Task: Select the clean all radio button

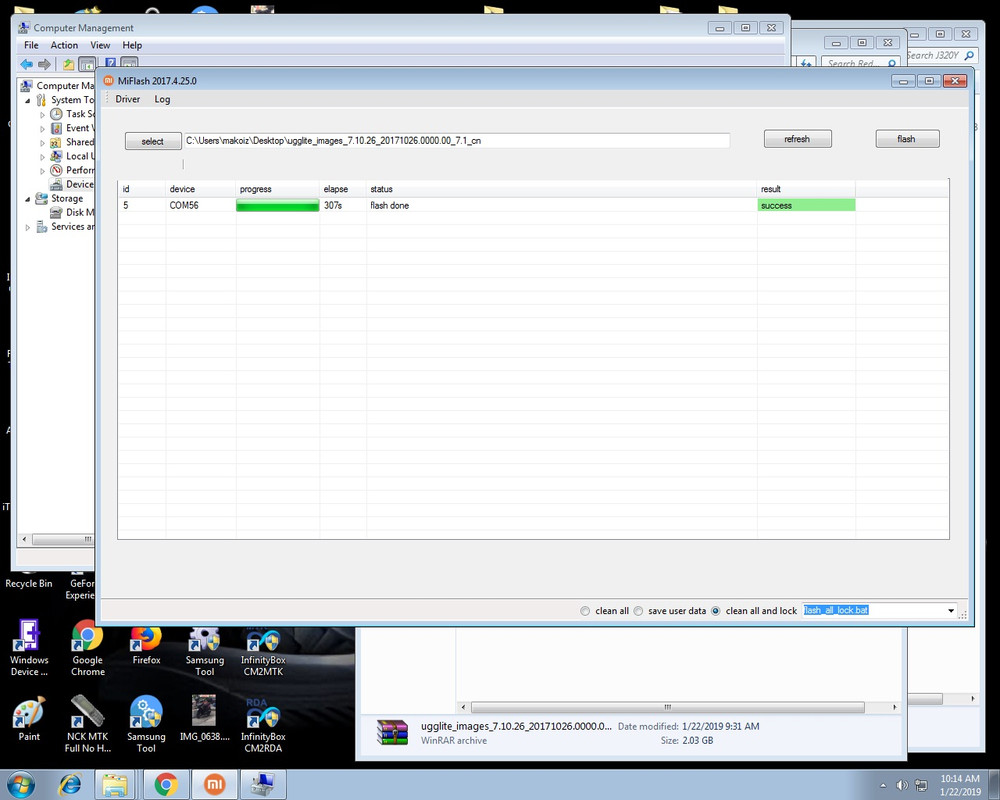Action: (585, 611)
